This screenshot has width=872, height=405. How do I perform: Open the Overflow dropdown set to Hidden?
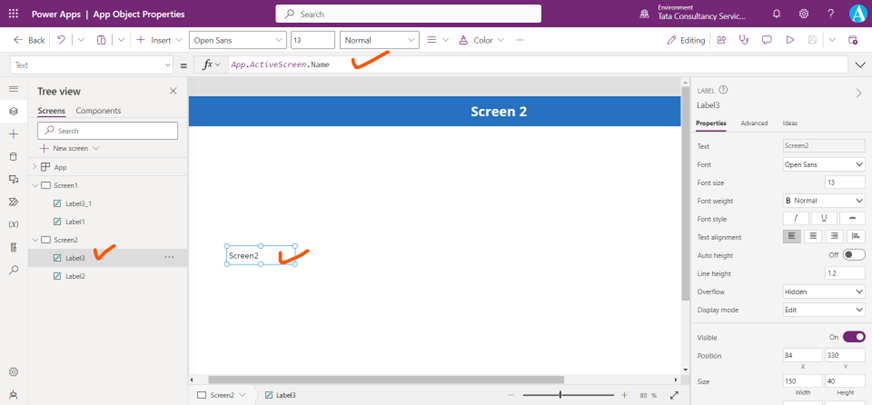click(x=824, y=292)
